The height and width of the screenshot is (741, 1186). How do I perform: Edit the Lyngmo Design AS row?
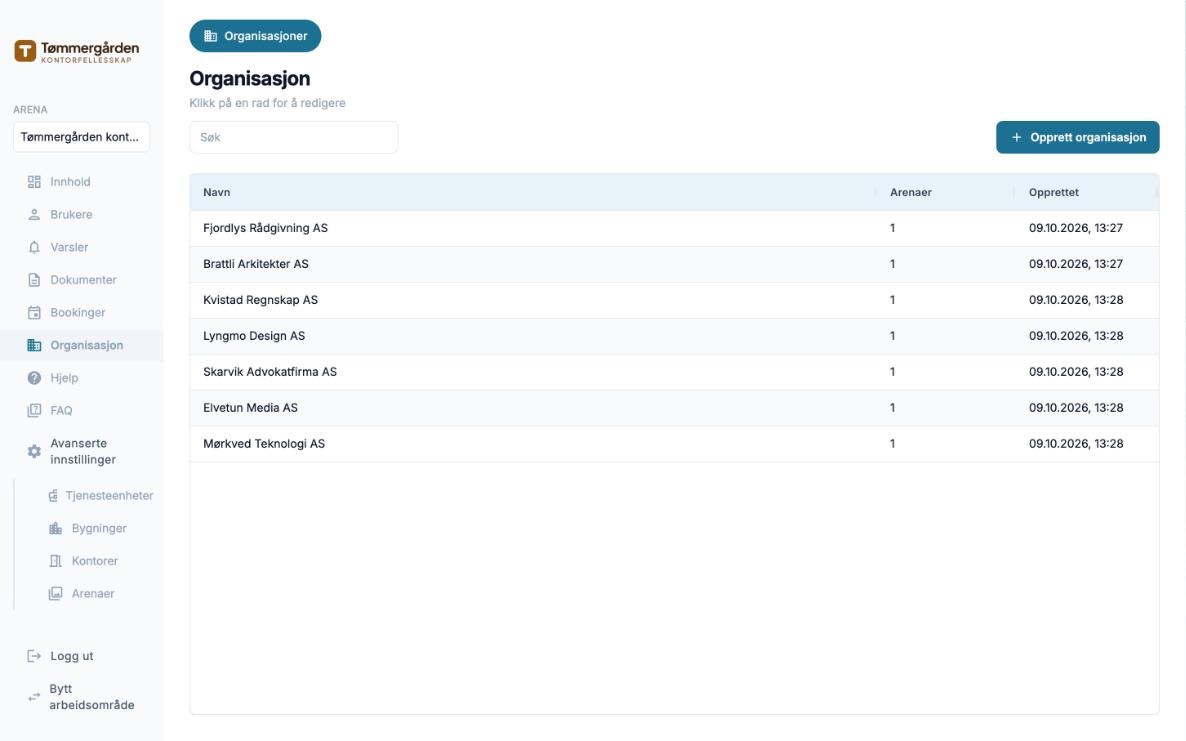pyautogui.click(x=674, y=336)
